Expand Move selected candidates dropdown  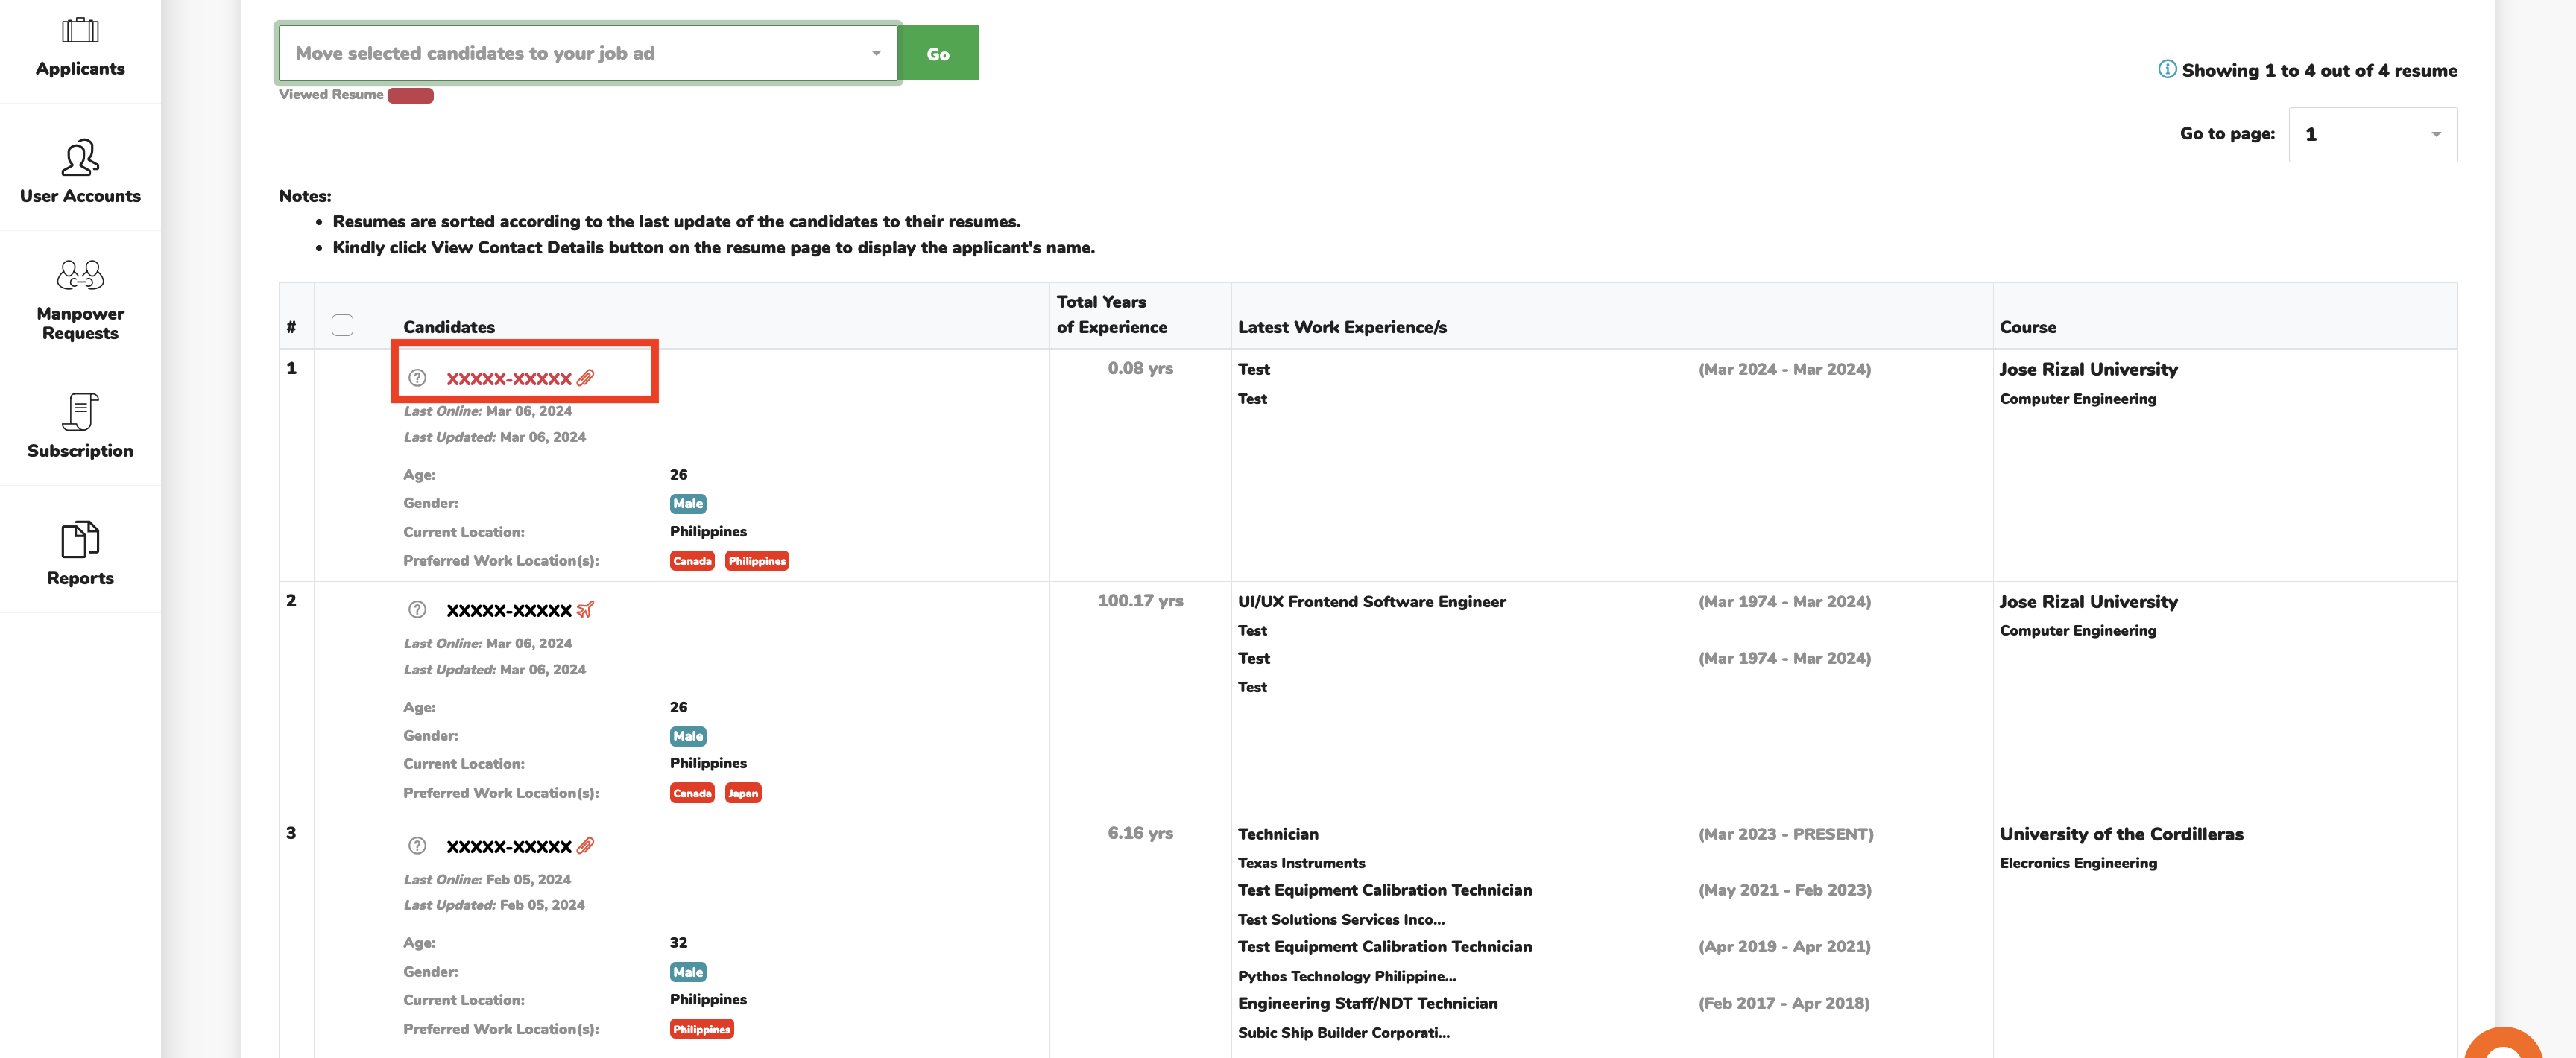pos(588,53)
